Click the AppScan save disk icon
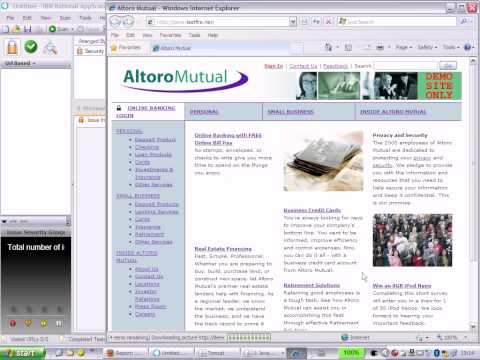The width and height of the screenshot is (480, 360). (x=27, y=29)
